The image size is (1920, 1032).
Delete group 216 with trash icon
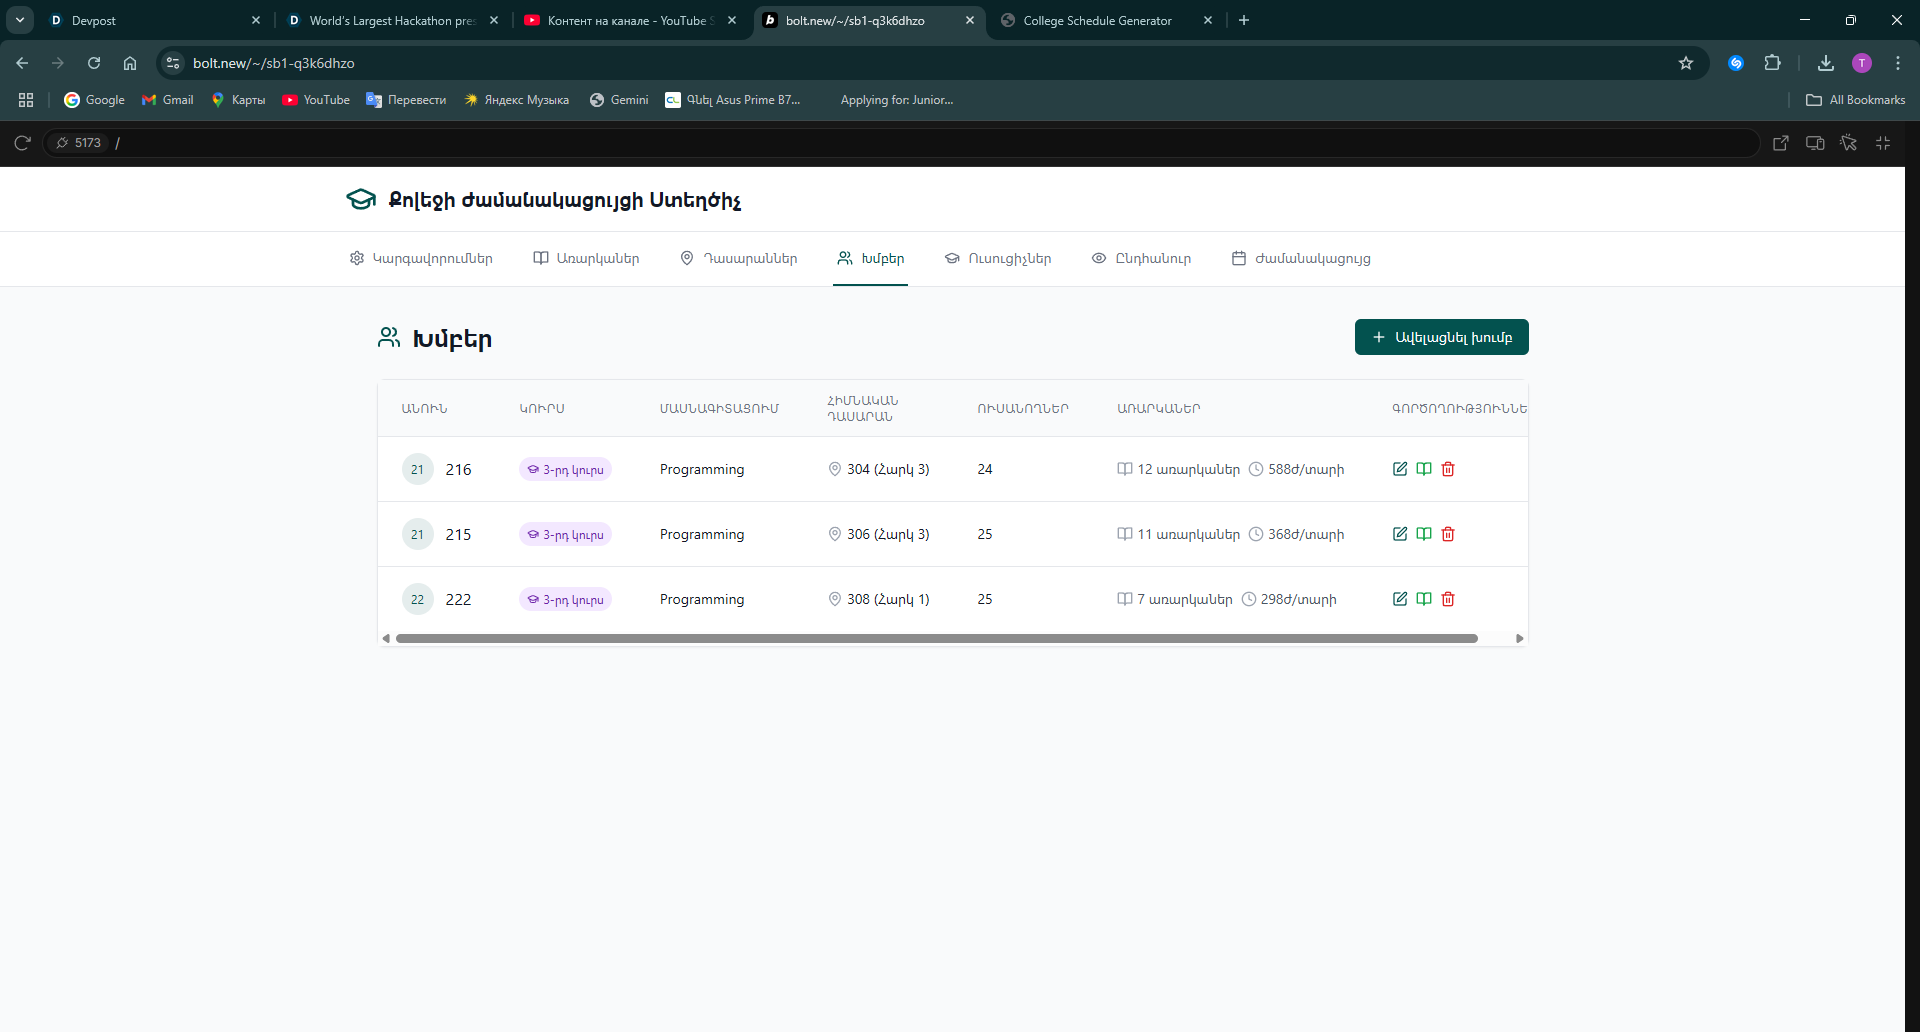1448,469
